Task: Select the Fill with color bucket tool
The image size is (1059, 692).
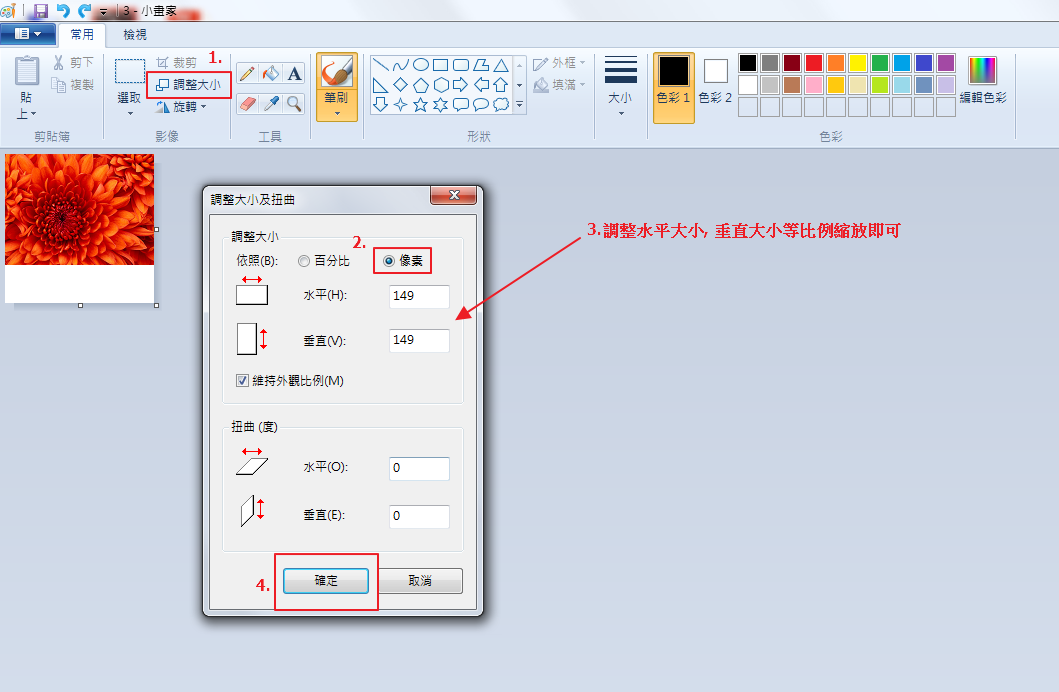Action: [x=270, y=74]
